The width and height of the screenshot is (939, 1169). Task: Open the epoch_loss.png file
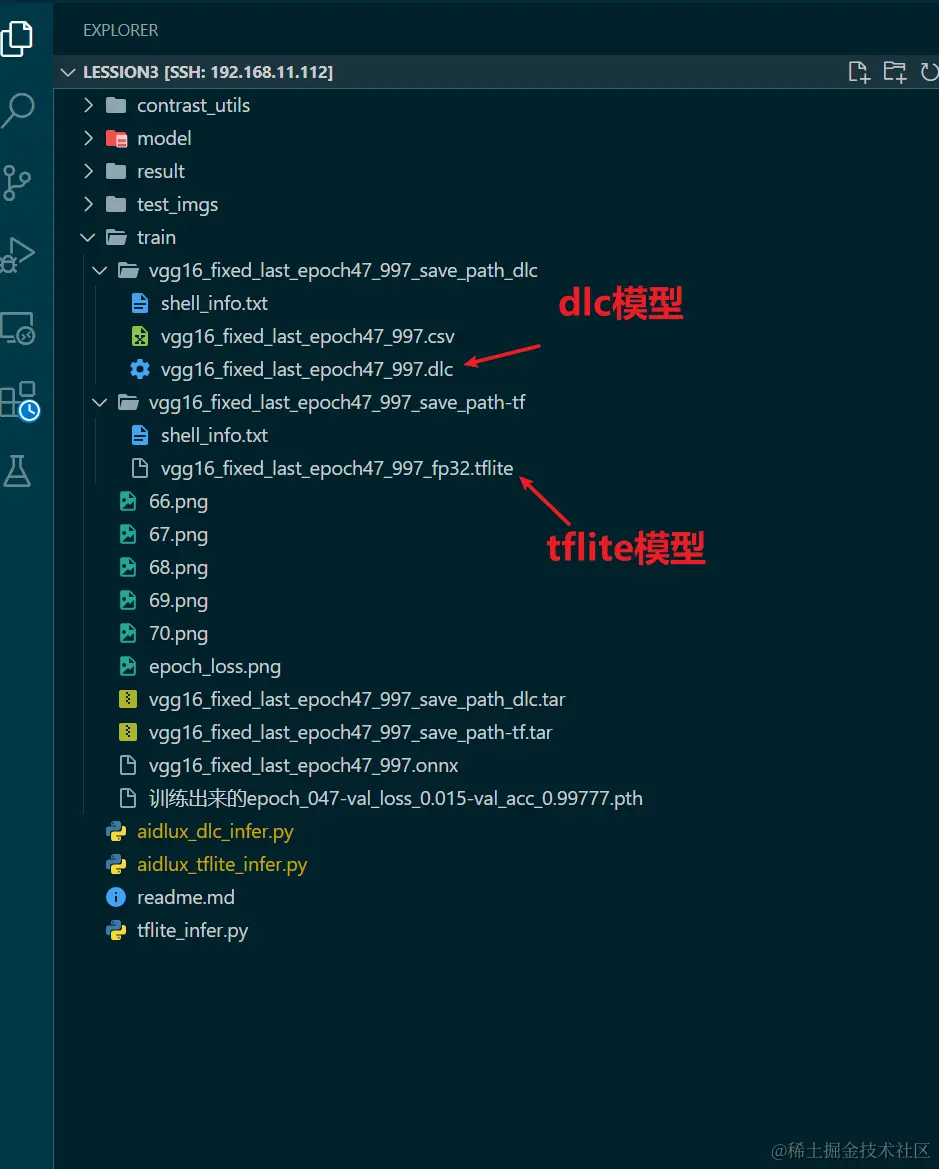pyautogui.click(x=215, y=667)
